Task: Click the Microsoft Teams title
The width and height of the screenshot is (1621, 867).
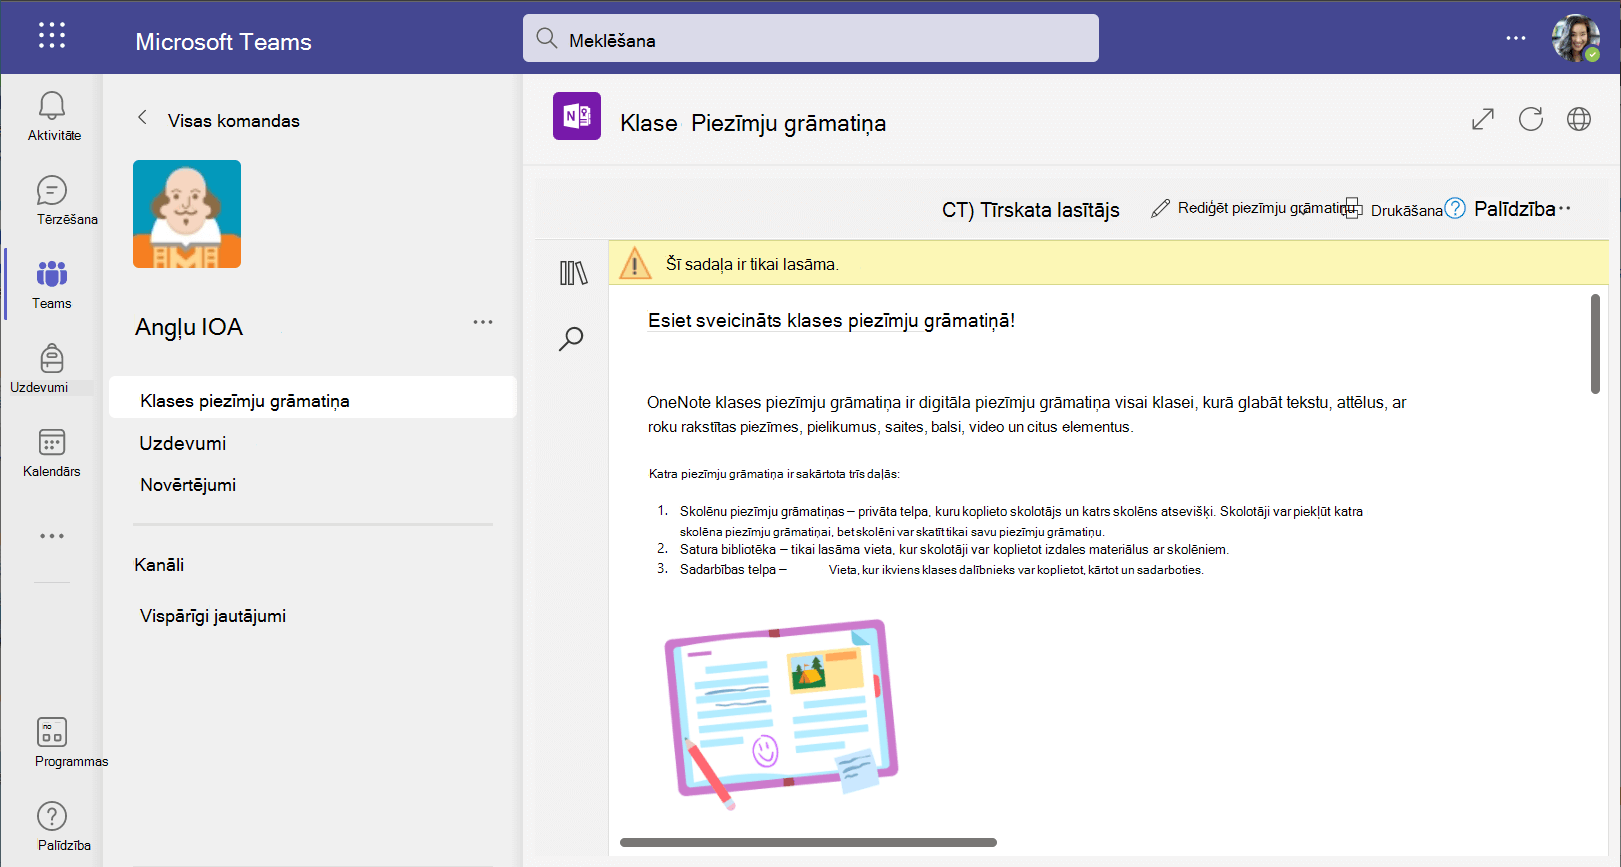Action: [223, 42]
